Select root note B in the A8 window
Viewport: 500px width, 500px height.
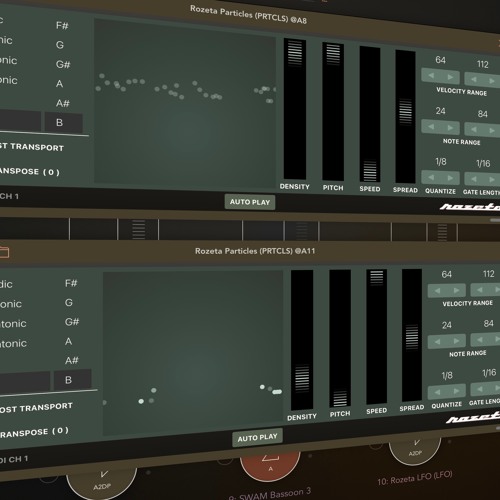pyautogui.click(x=64, y=122)
